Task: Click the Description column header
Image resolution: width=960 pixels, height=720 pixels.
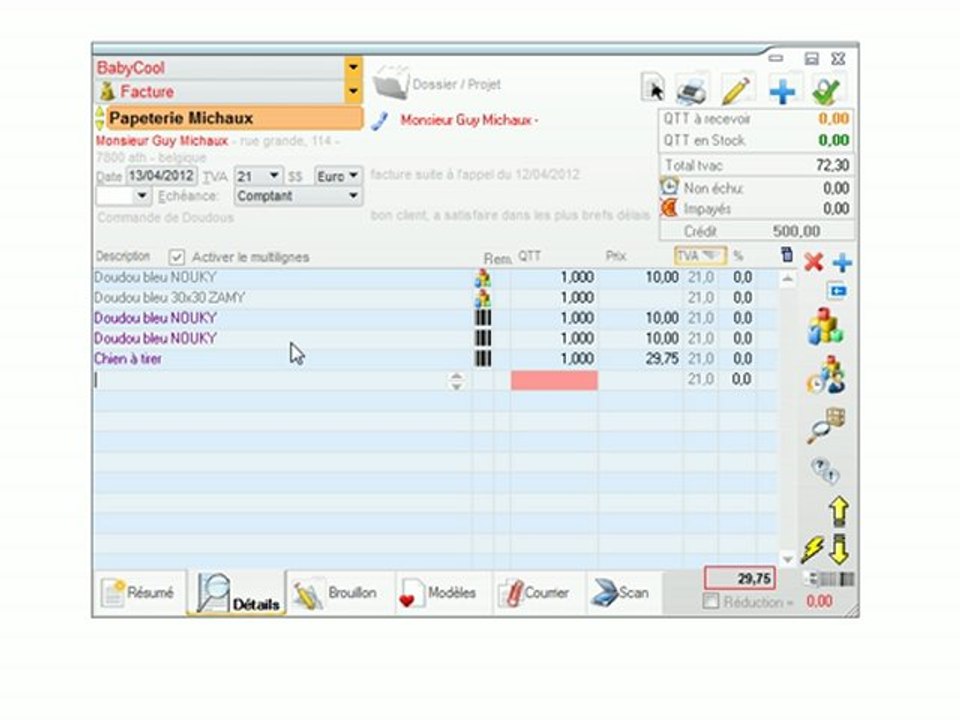Action: [x=123, y=256]
